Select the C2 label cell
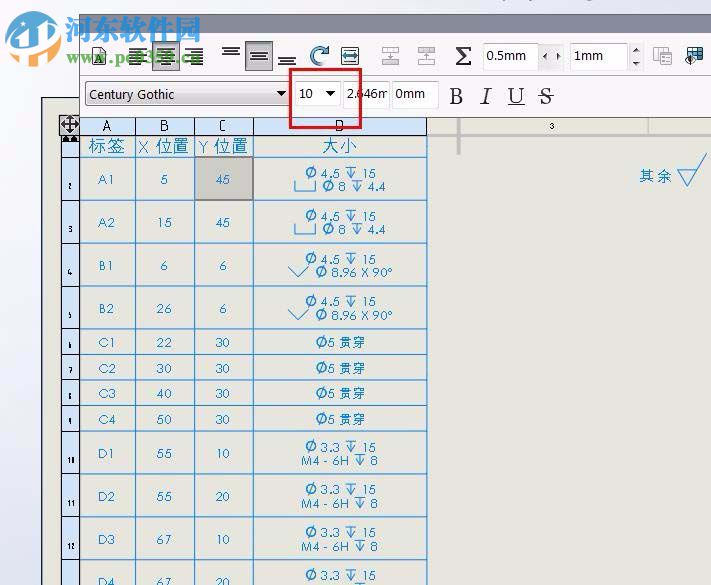This screenshot has height=585, width=711. click(107, 368)
